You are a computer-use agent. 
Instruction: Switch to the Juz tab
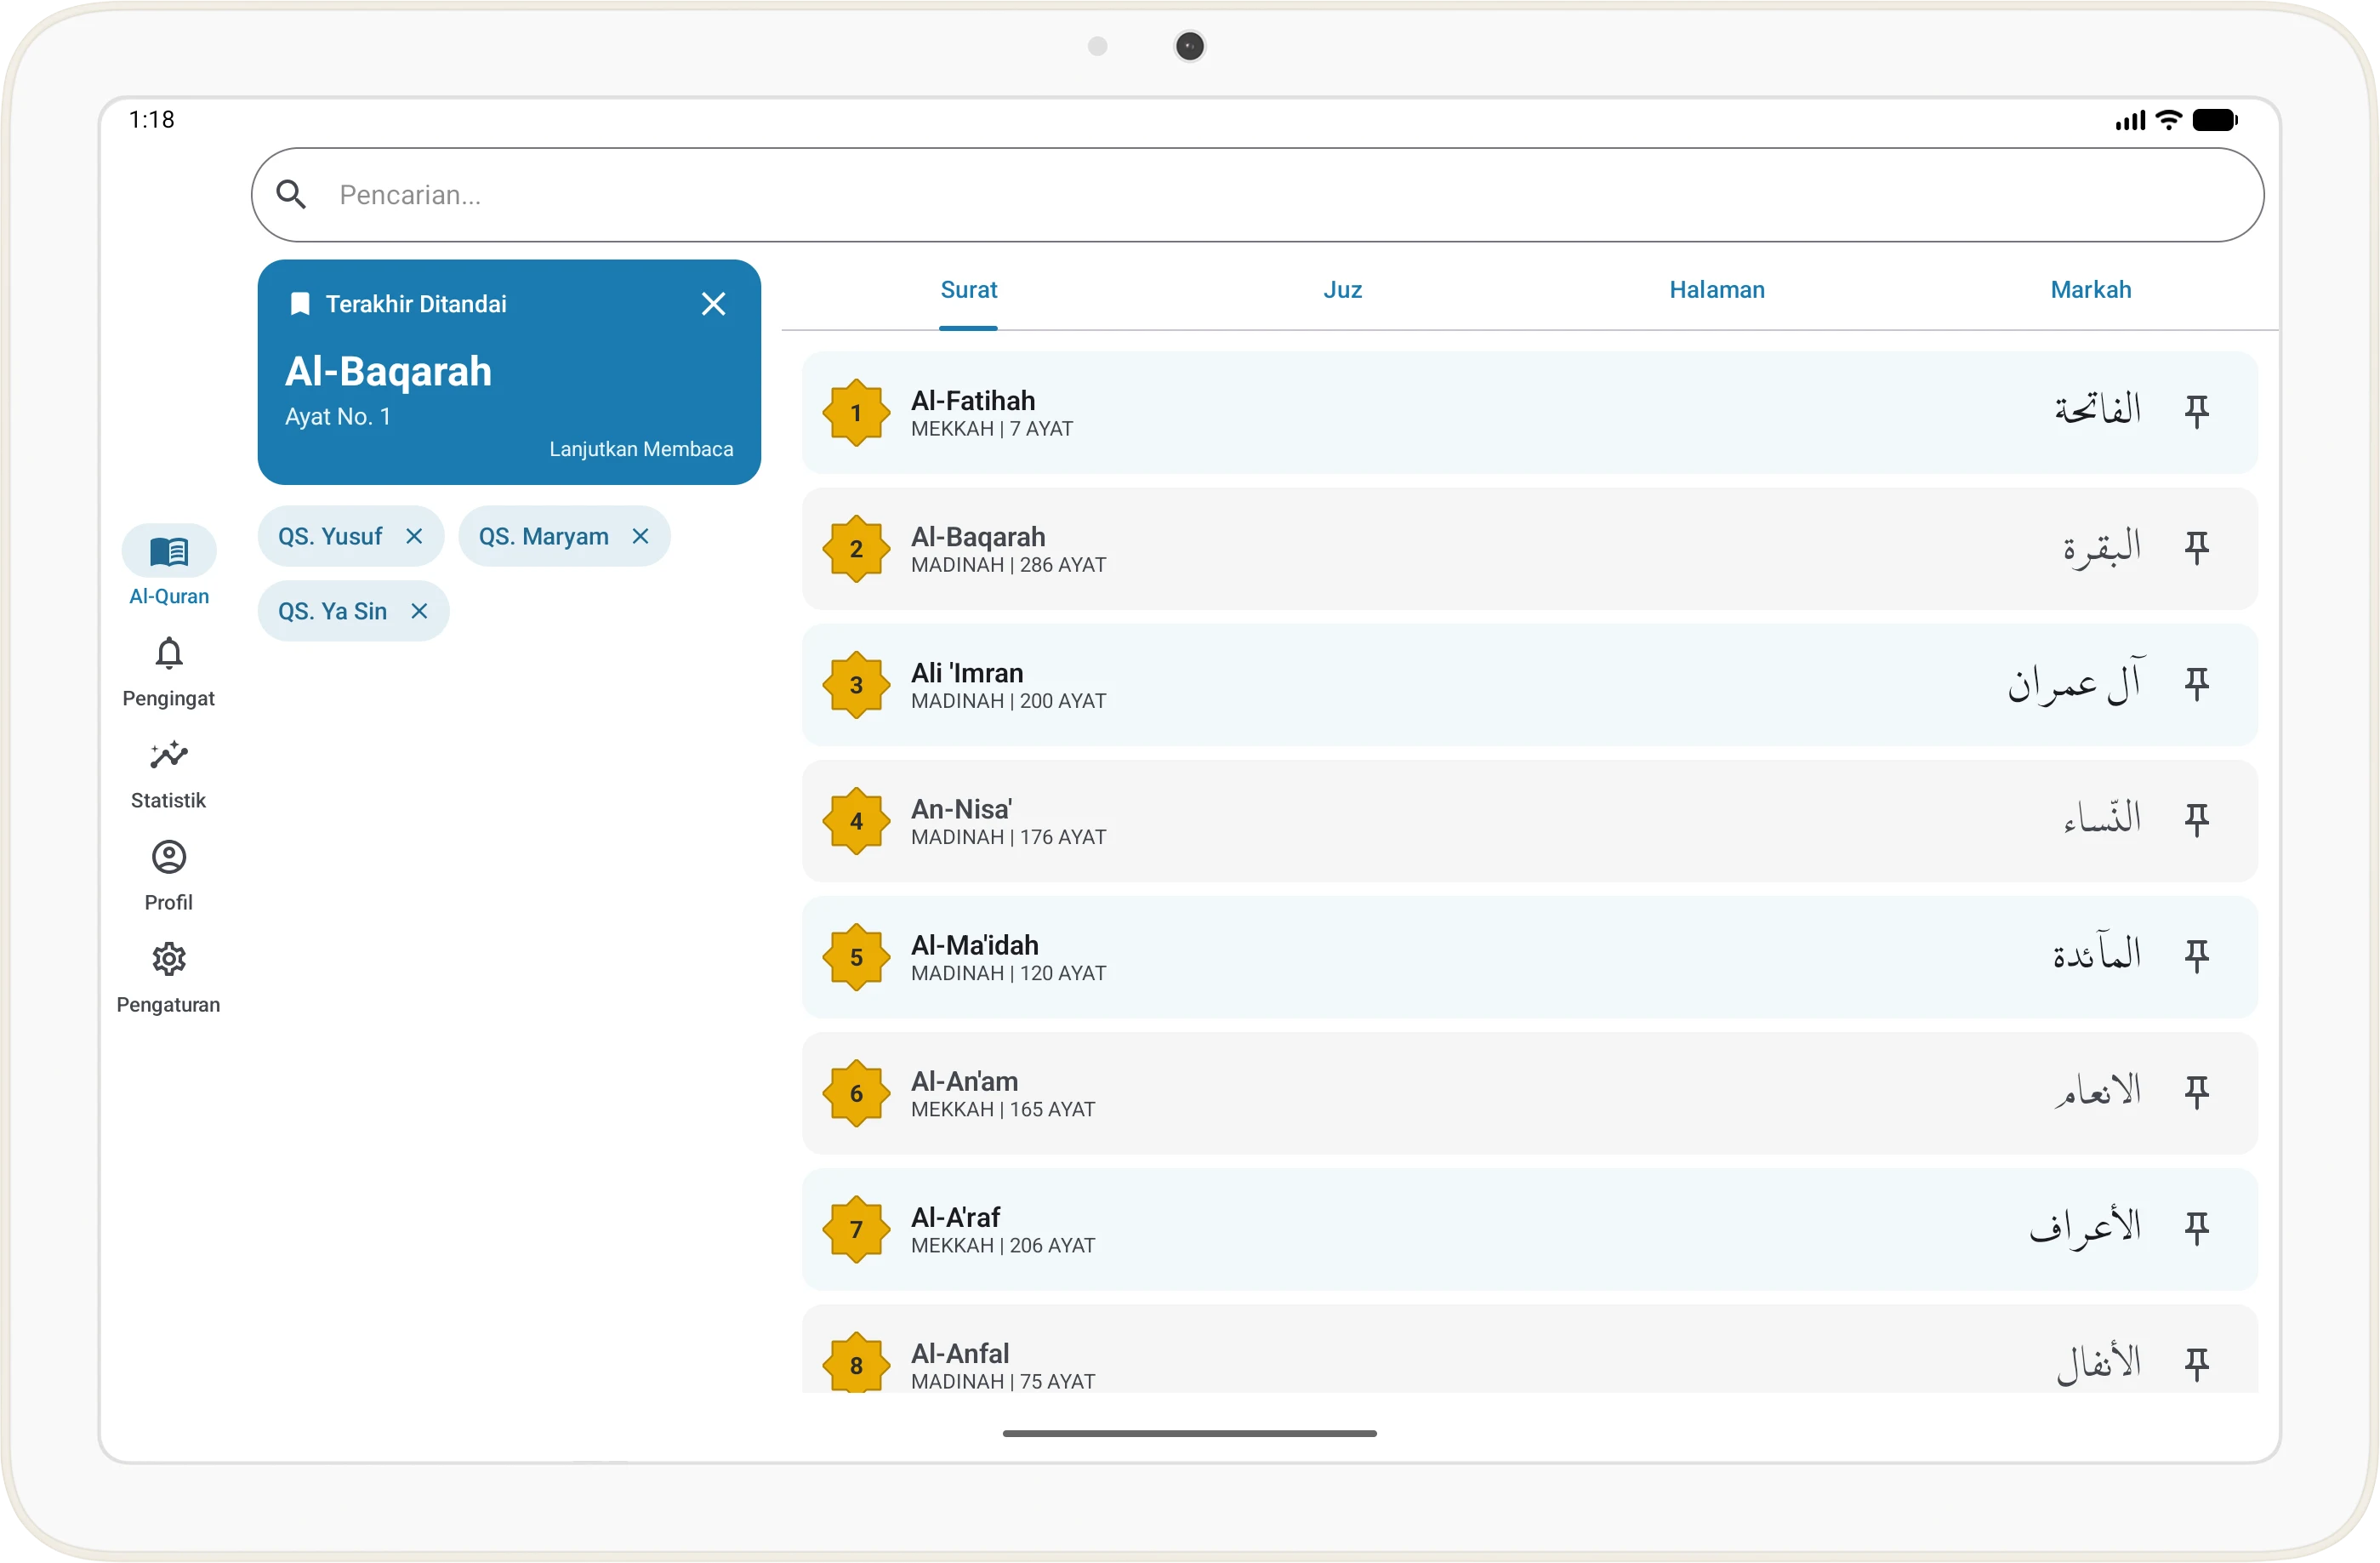[x=1342, y=290]
